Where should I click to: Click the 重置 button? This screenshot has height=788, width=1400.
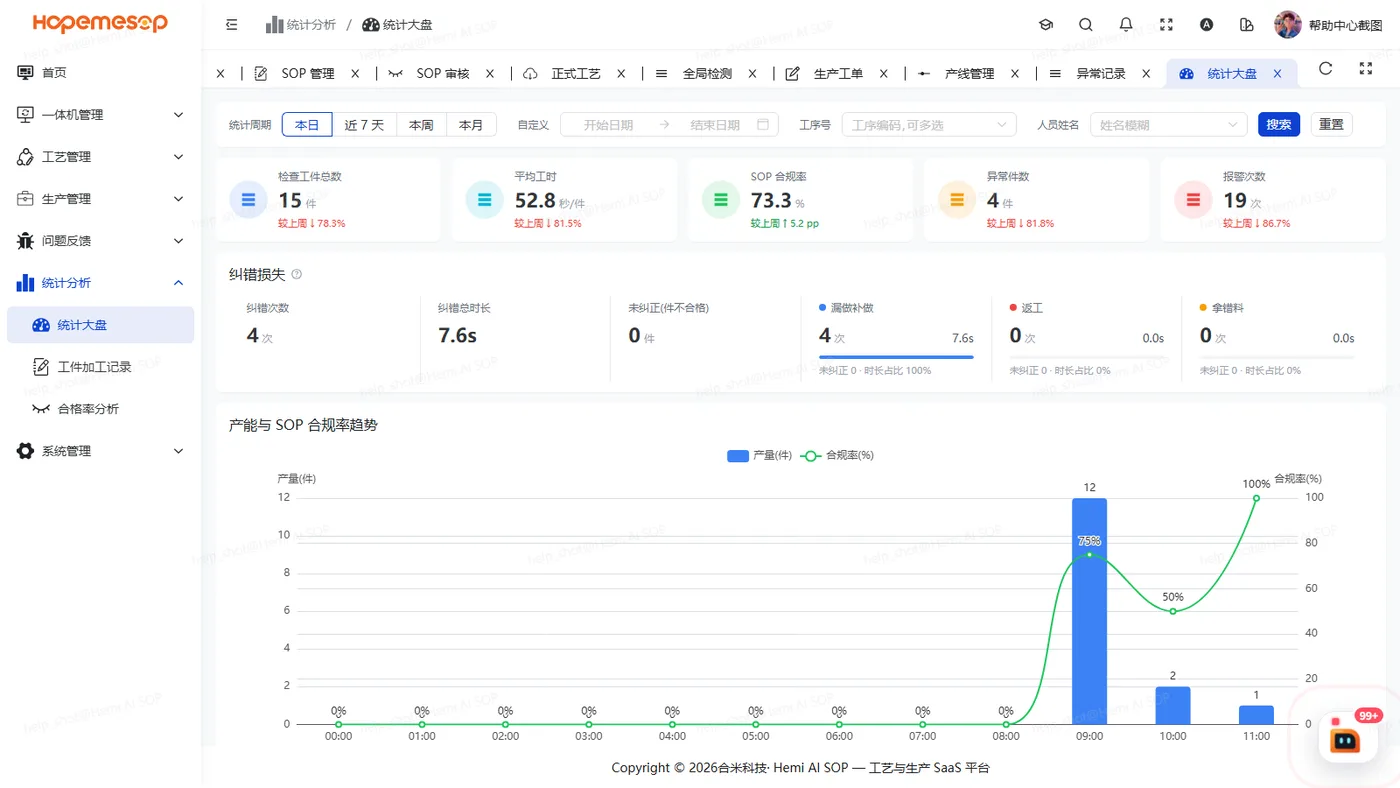[1331, 124]
